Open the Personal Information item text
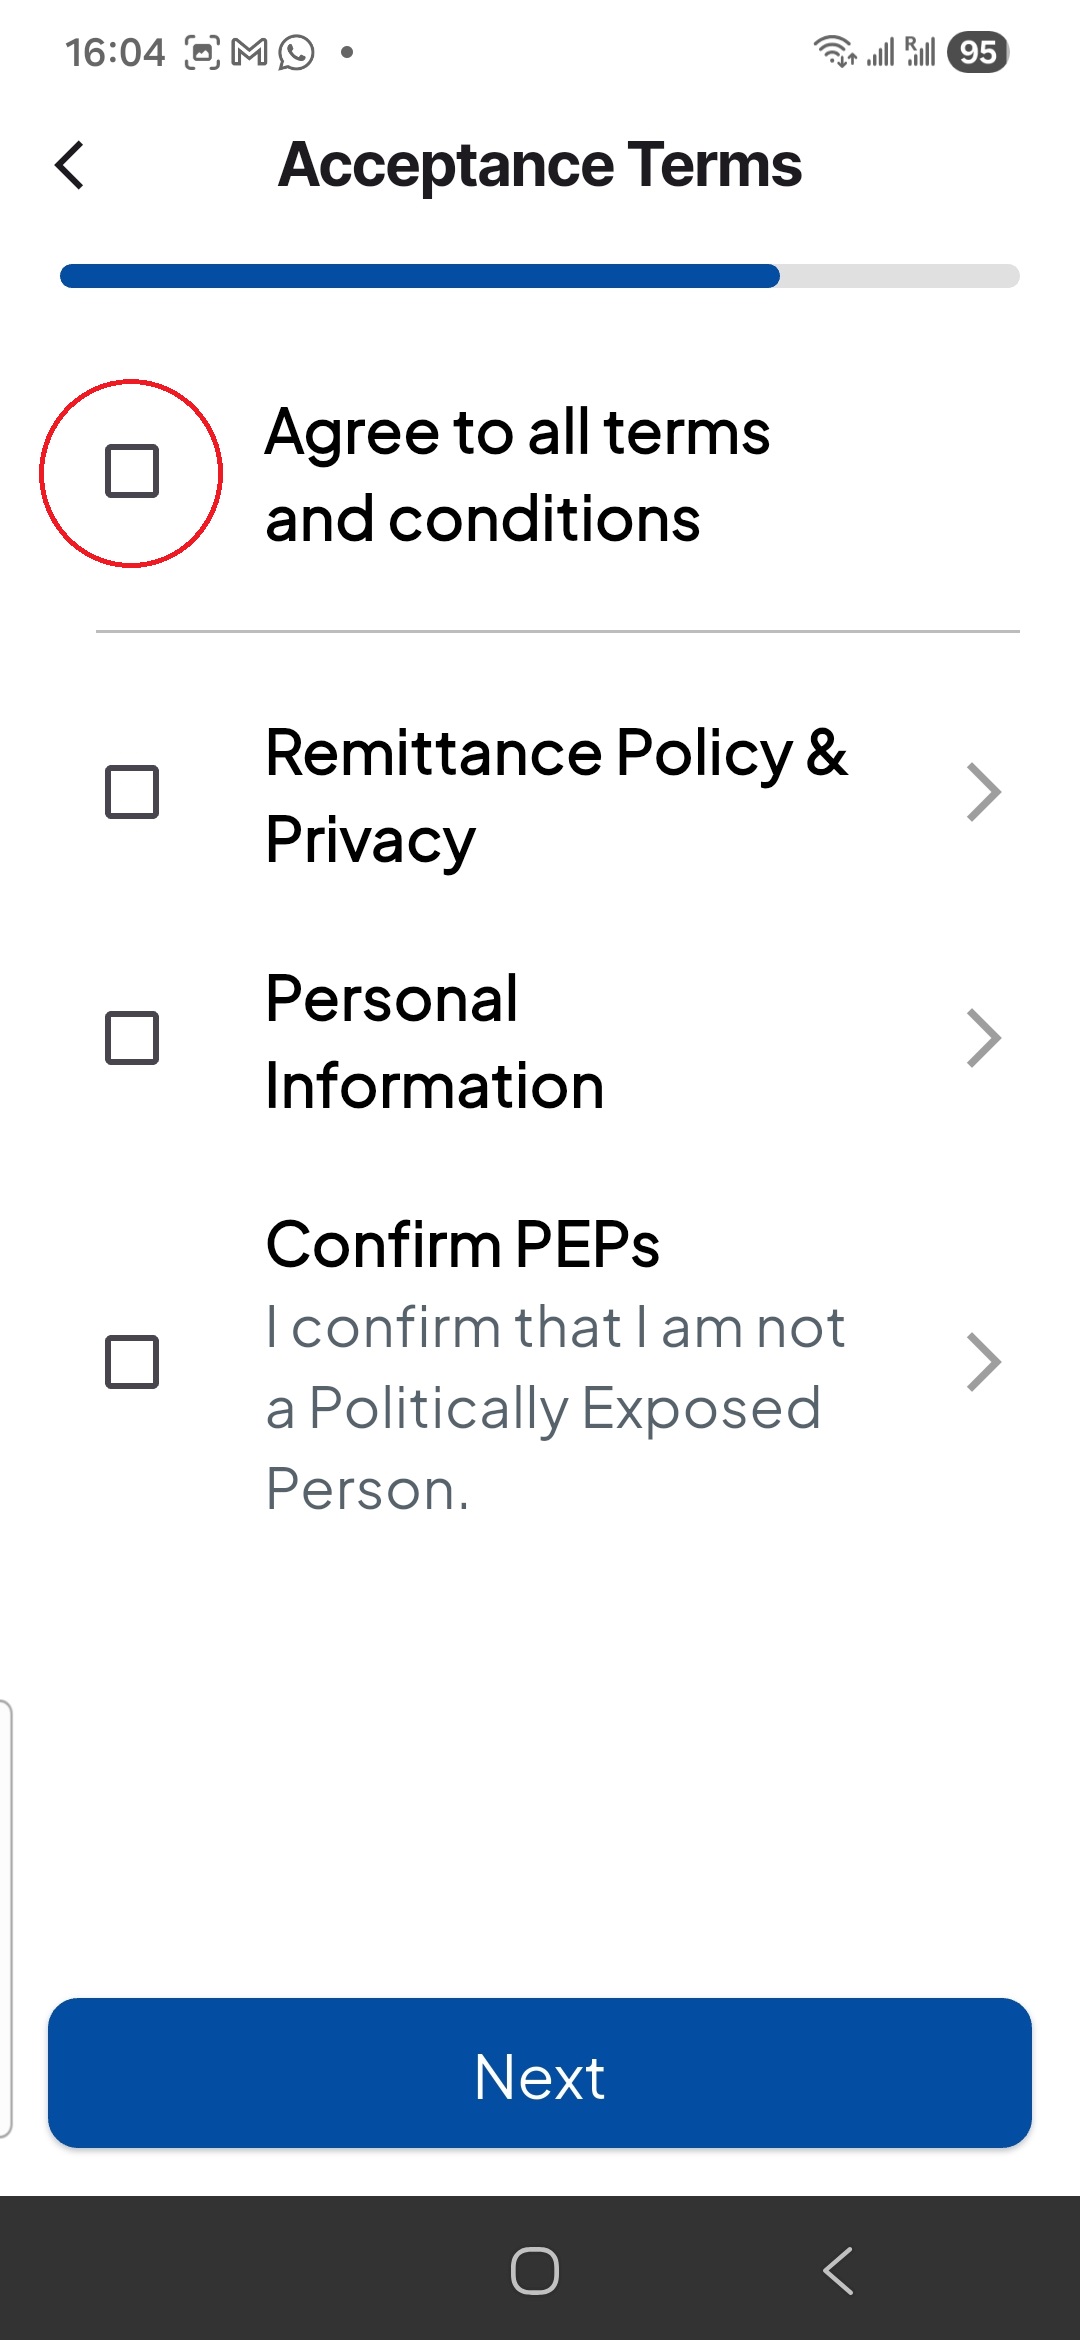1080x2340 pixels. click(x=435, y=1041)
